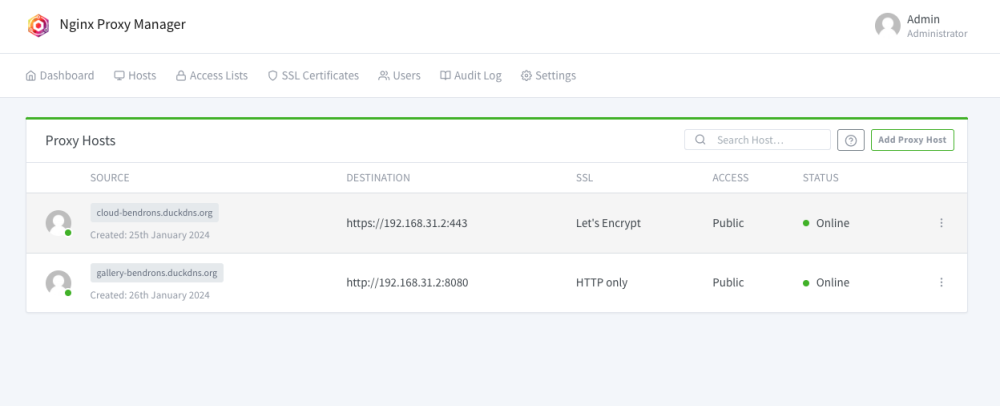Open three-dot menu for cloud-bendrons row
Image resolution: width=1000 pixels, height=406 pixels.
coord(941,223)
